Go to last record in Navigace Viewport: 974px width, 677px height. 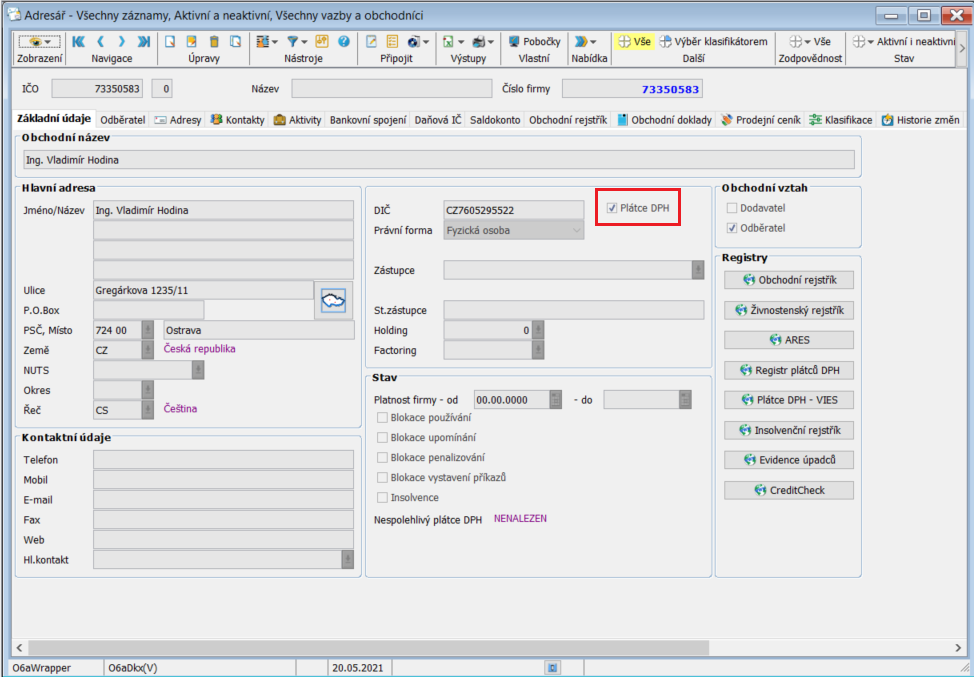(x=144, y=42)
